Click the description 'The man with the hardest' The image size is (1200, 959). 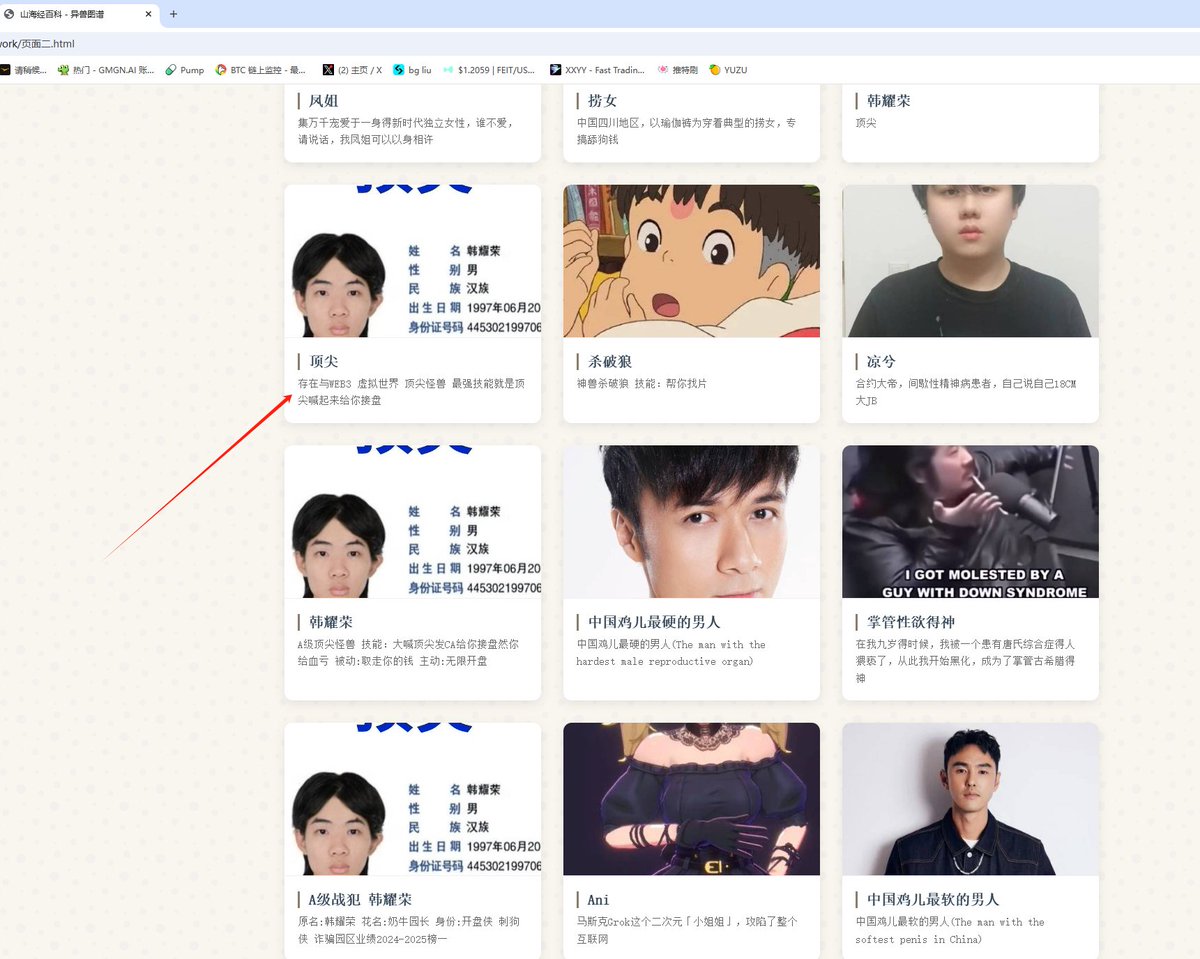671,653
